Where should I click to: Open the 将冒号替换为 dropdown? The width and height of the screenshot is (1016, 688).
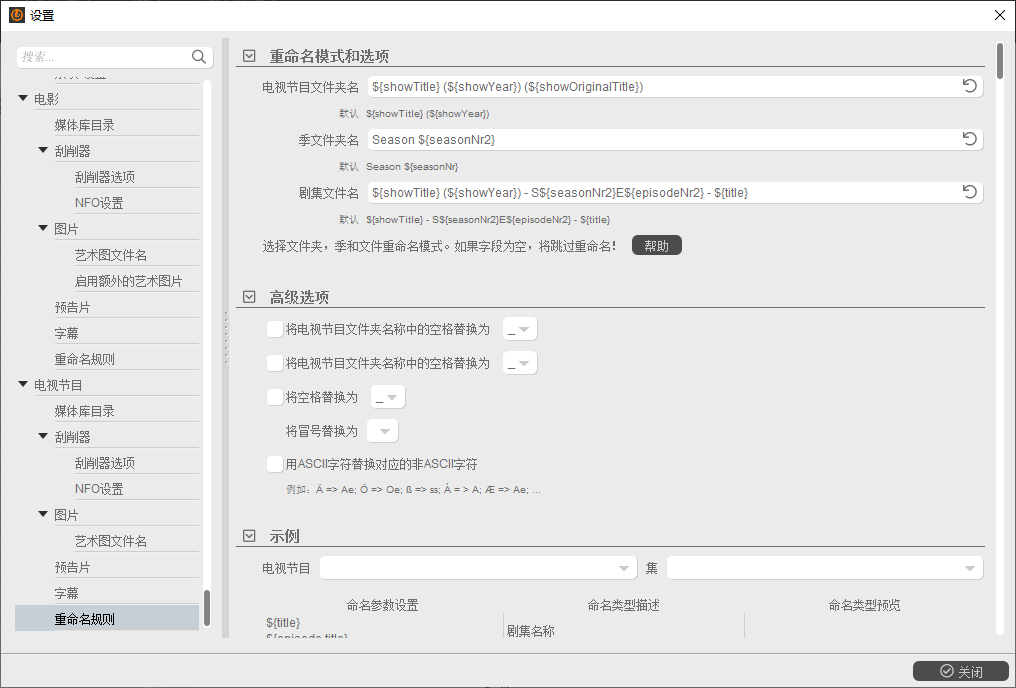point(382,431)
